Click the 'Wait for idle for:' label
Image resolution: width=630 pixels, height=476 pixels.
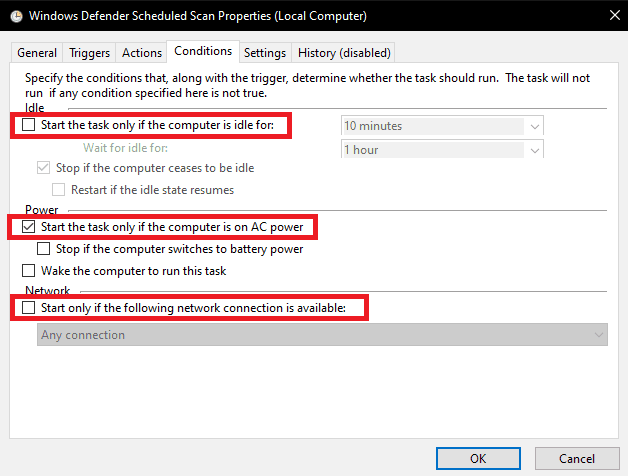click(125, 148)
